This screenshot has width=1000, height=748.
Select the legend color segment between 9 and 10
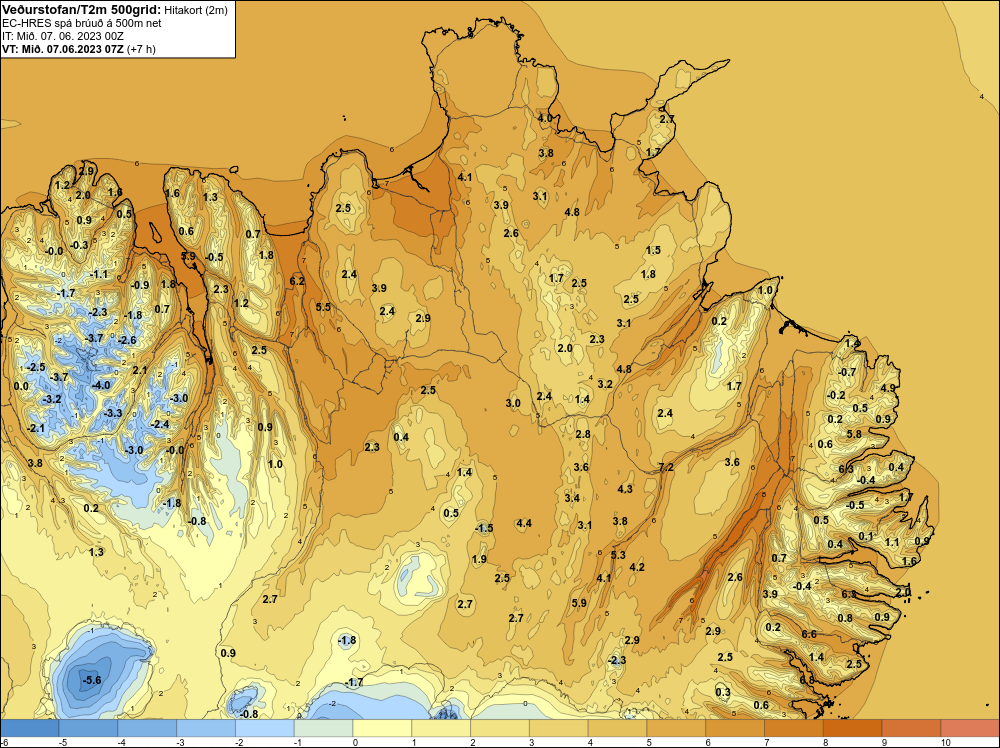911,728
